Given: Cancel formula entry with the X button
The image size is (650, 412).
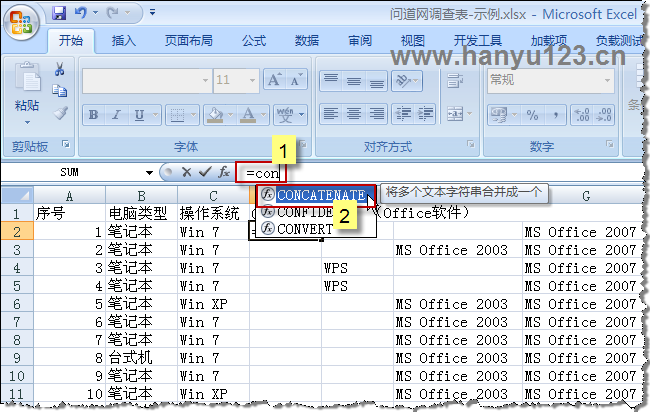Looking at the screenshot, I should pyautogui.click(x=187, y=172).
